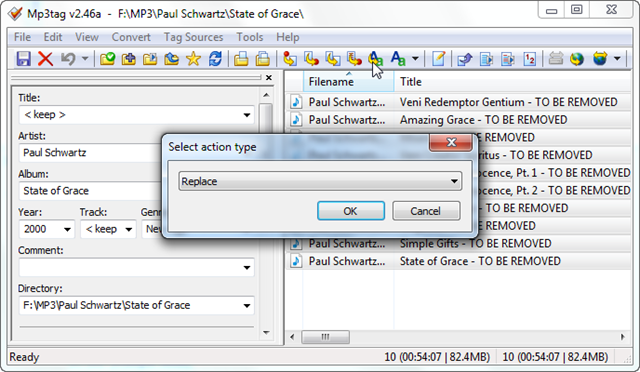Sort by the Filename column header
This screenshot has width=640, height=372.
(x=348, y=82)
